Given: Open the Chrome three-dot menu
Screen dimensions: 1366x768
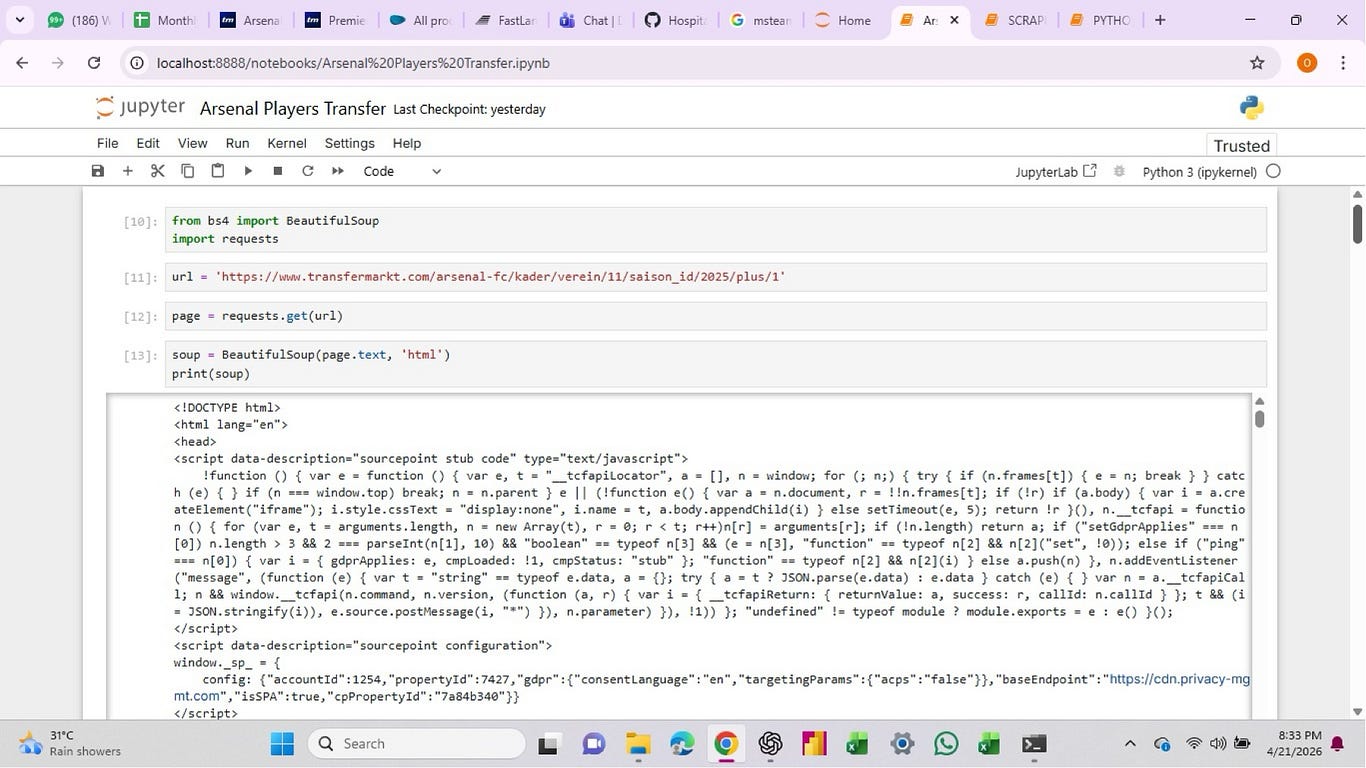Looking at the screenshot, I should tap(1343, 63).
